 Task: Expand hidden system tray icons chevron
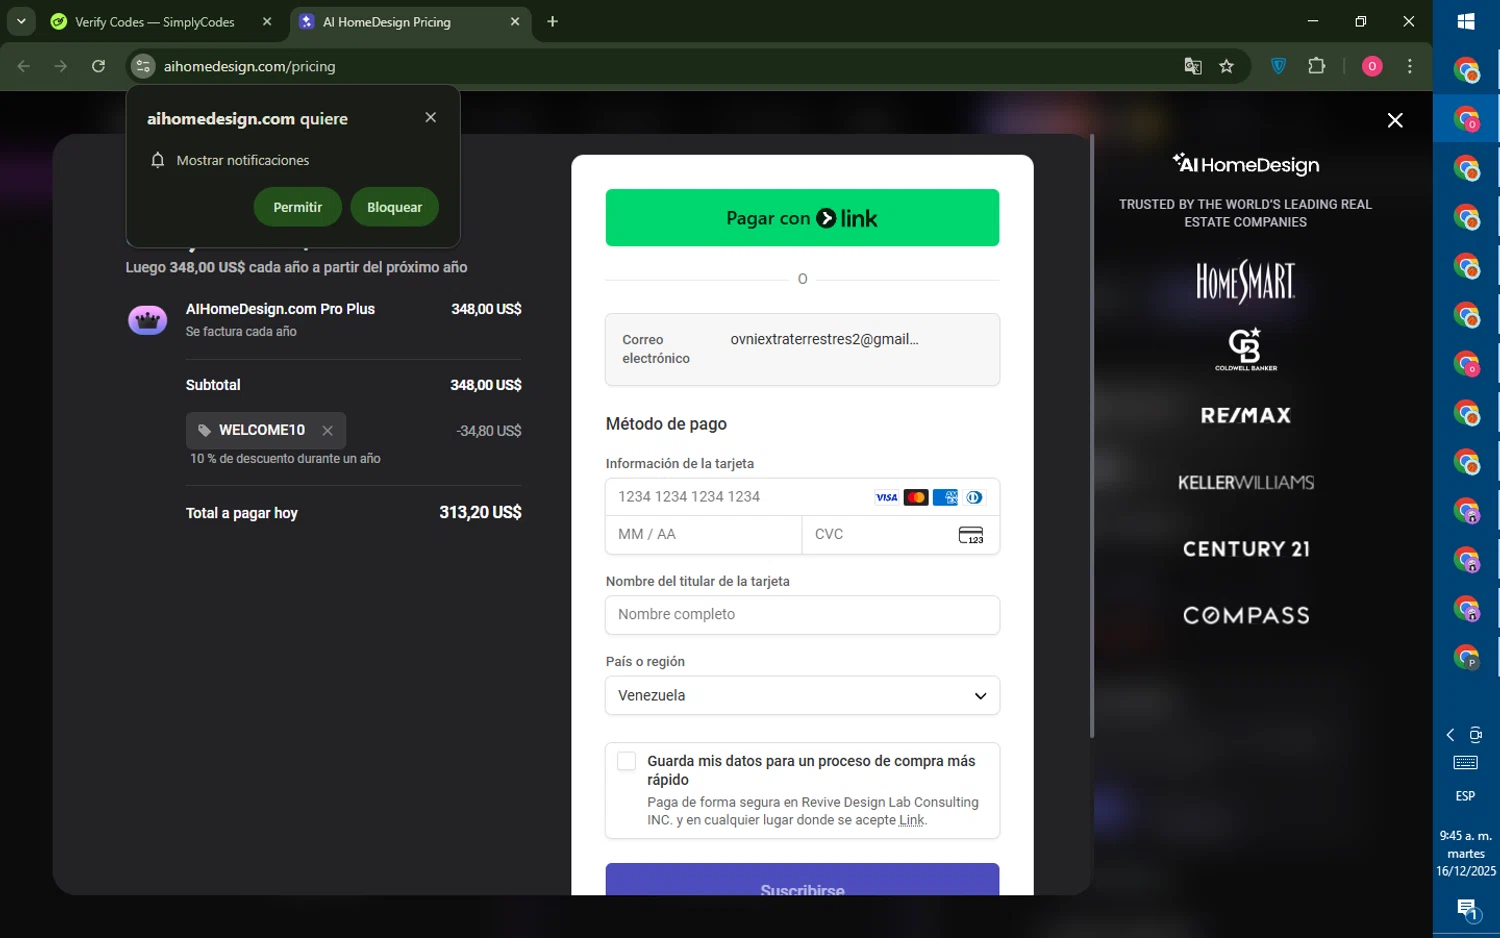(1450, 735)
